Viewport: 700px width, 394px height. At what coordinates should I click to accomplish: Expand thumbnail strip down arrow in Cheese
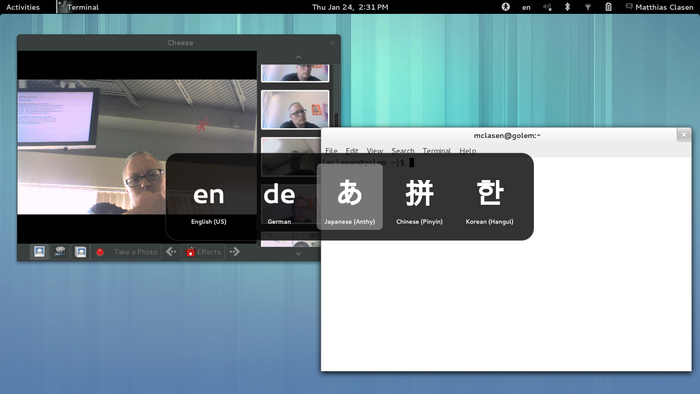coord(298,253)
